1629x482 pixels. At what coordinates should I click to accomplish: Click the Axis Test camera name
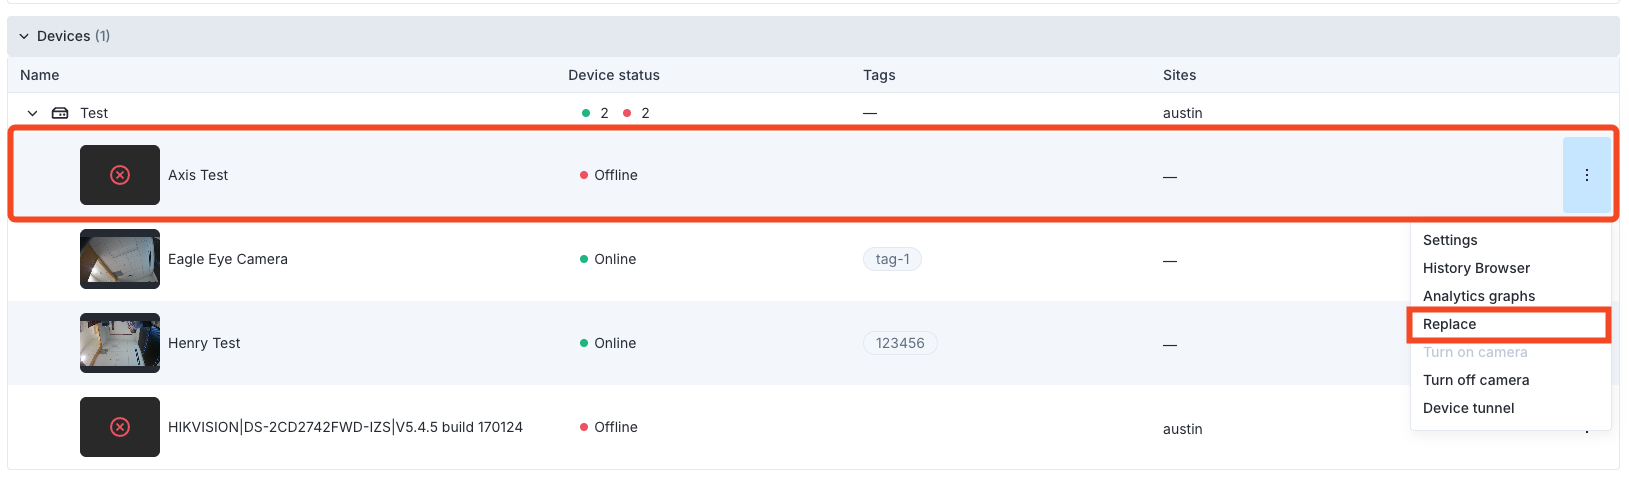pyautogui.click(x=198, y=175)
